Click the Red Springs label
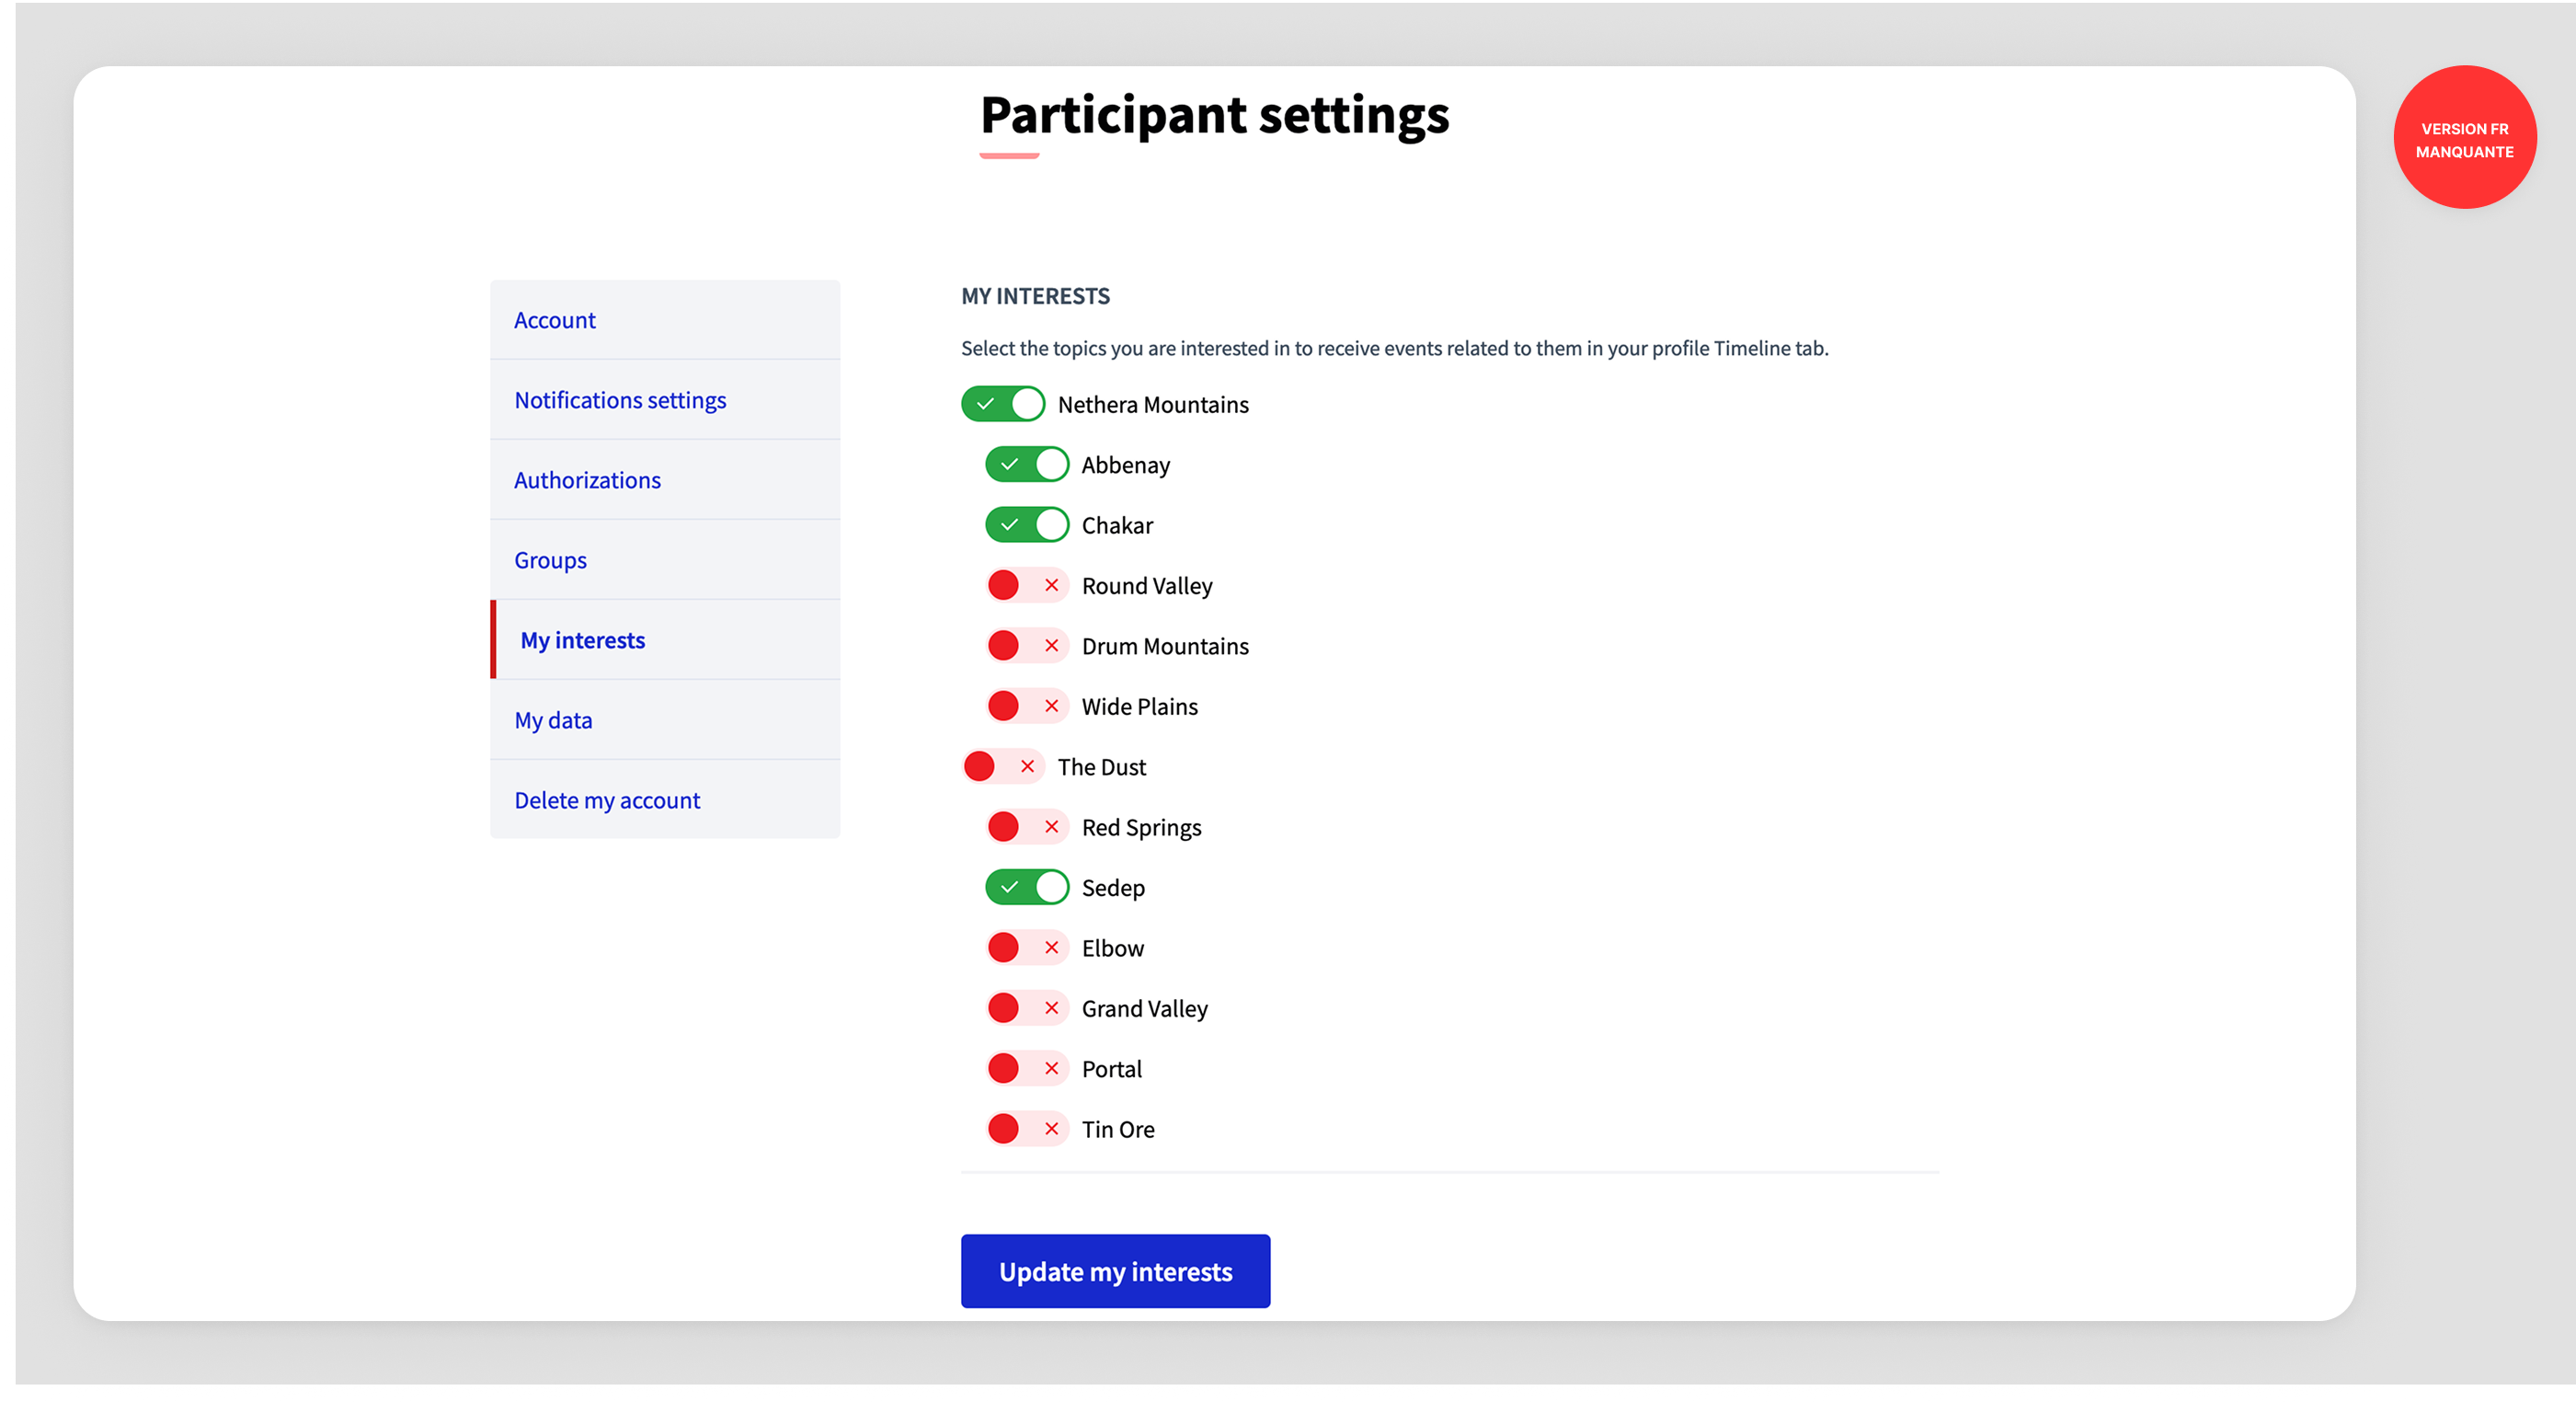 click(x=1141, y=828)
